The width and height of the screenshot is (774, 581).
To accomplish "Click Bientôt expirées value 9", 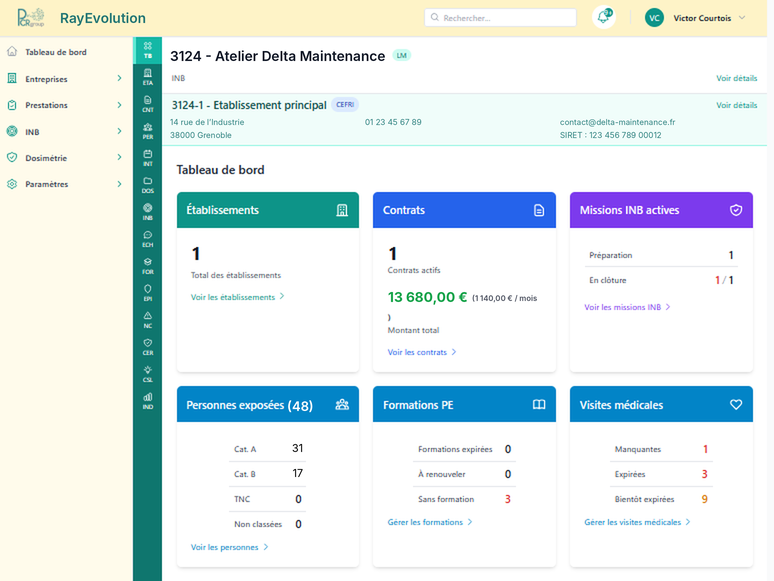I will pos(704,499).
